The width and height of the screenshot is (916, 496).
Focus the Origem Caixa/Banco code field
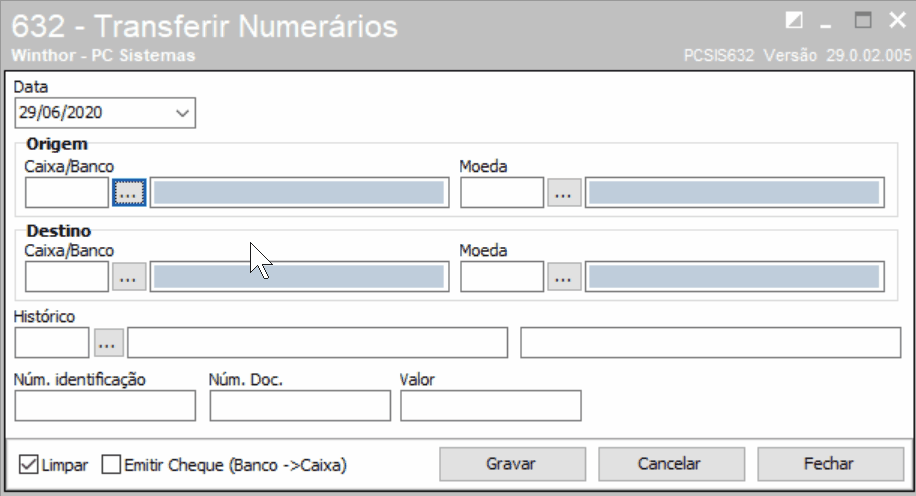pyautogui.click(x=67, y=193)
